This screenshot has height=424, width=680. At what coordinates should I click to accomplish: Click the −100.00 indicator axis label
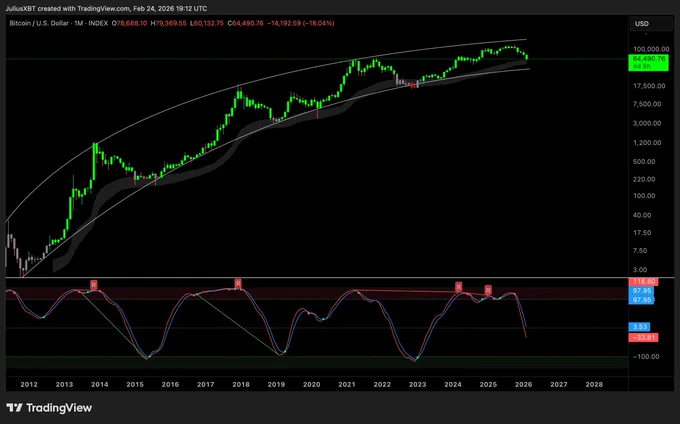pos(646,356)
